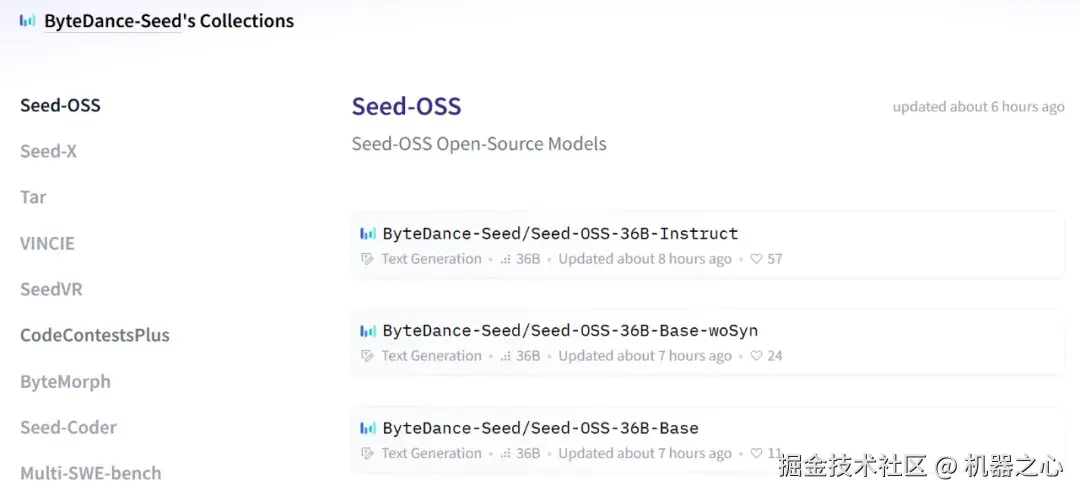
Task: Open the ByteMorph collection
Action: pyautogui.click(x=65, y=381)
